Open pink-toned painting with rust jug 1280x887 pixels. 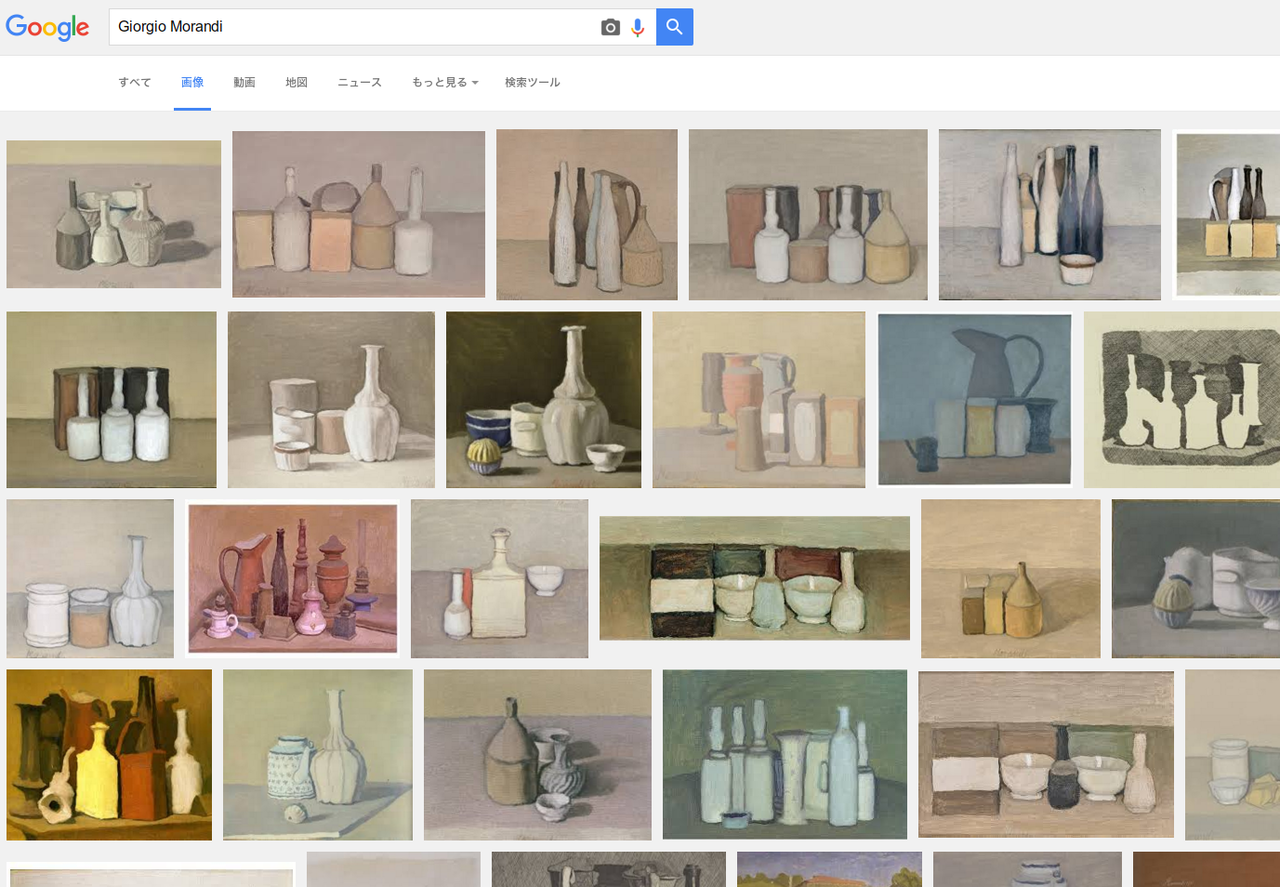pos(293,578)
